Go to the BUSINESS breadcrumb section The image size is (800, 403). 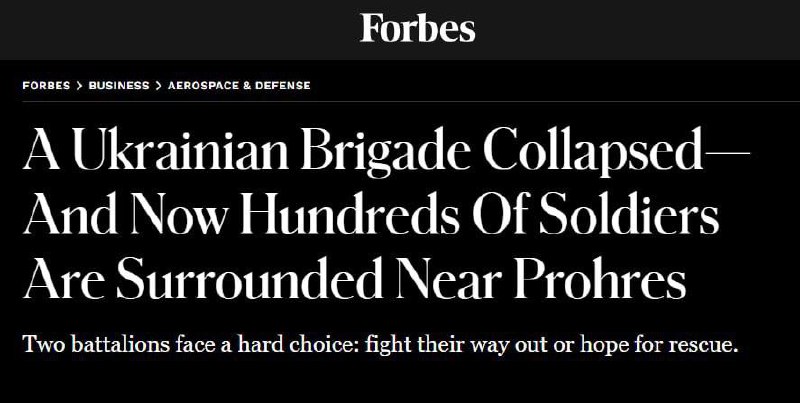118,85
